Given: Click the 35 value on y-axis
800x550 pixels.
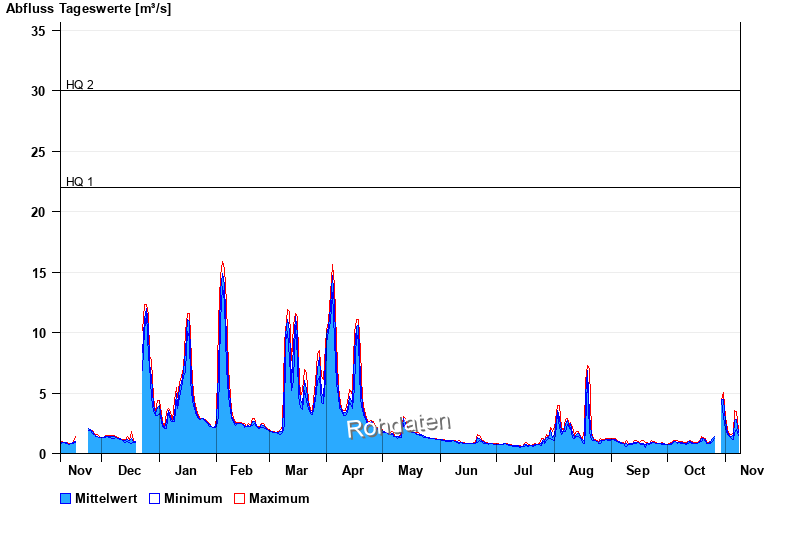Looking at the screenshot, I should point(38,31).
